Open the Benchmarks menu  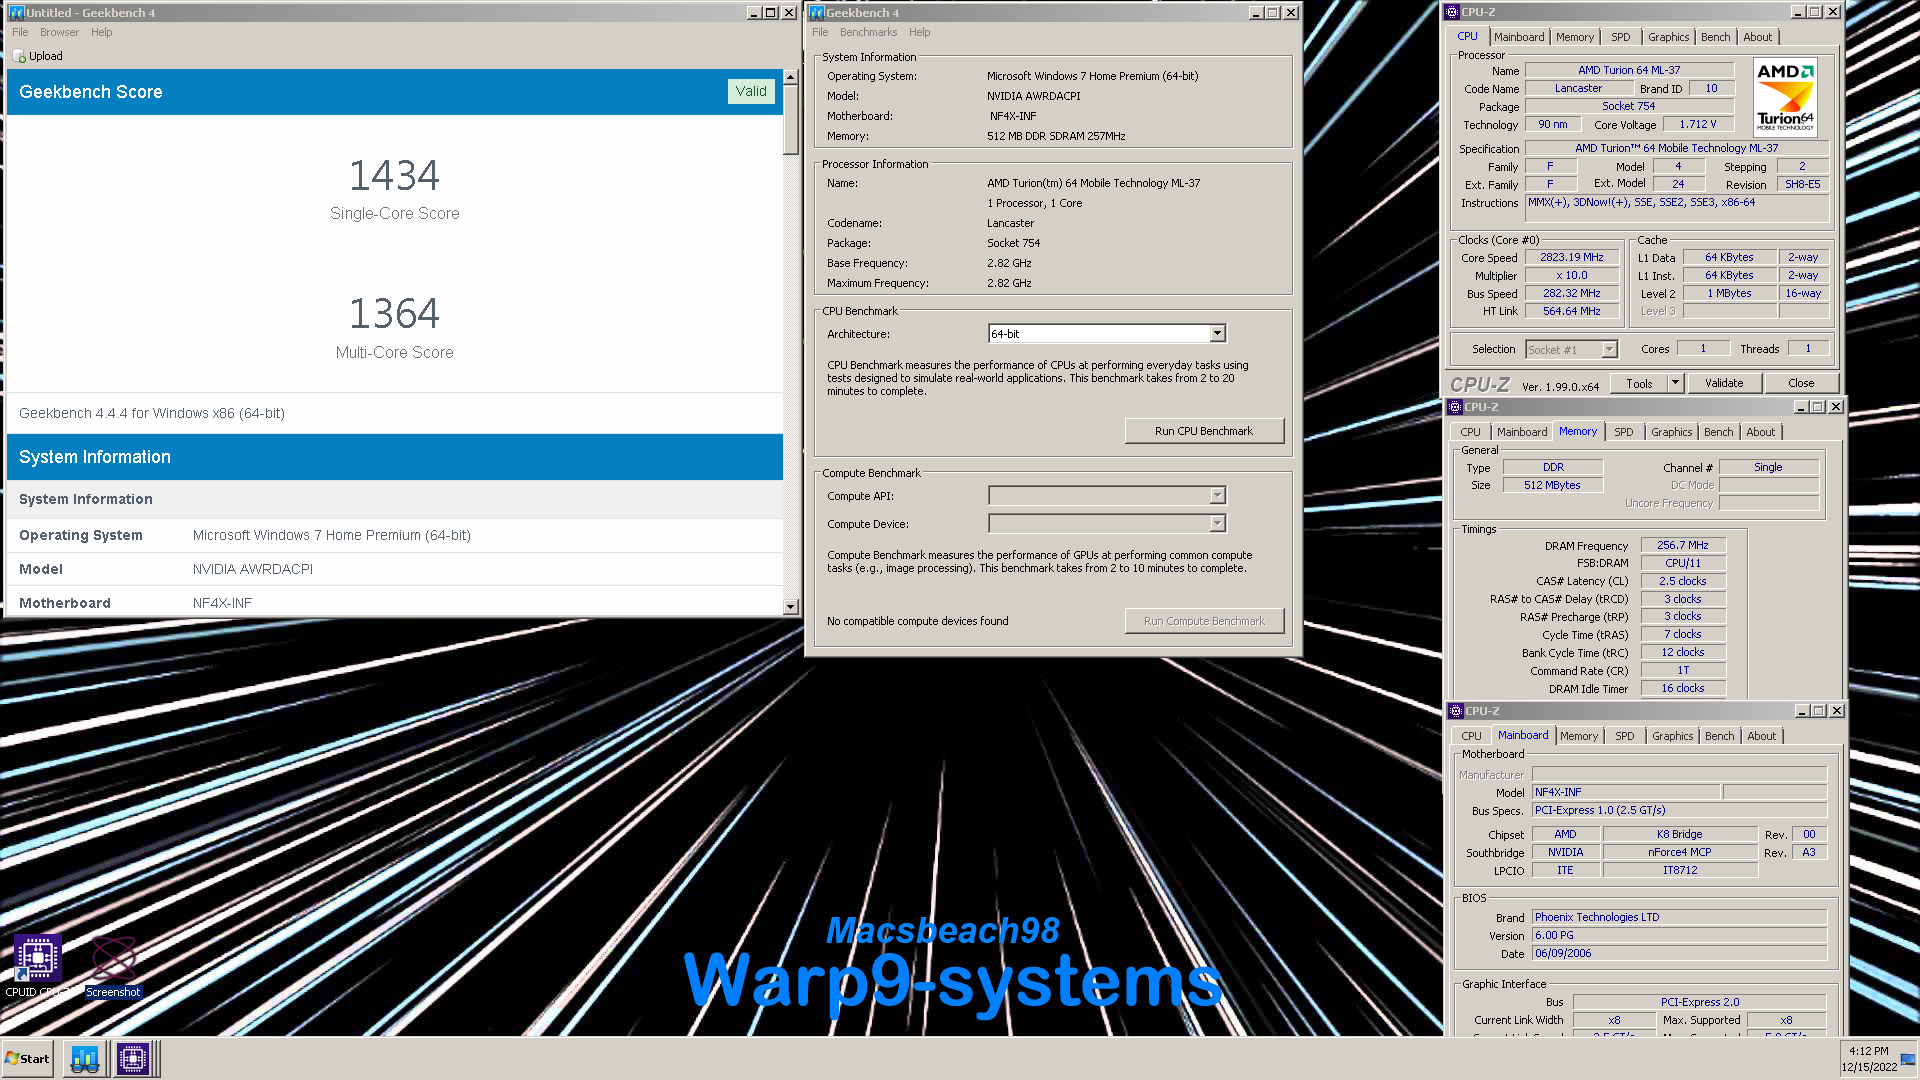[868, 32]
